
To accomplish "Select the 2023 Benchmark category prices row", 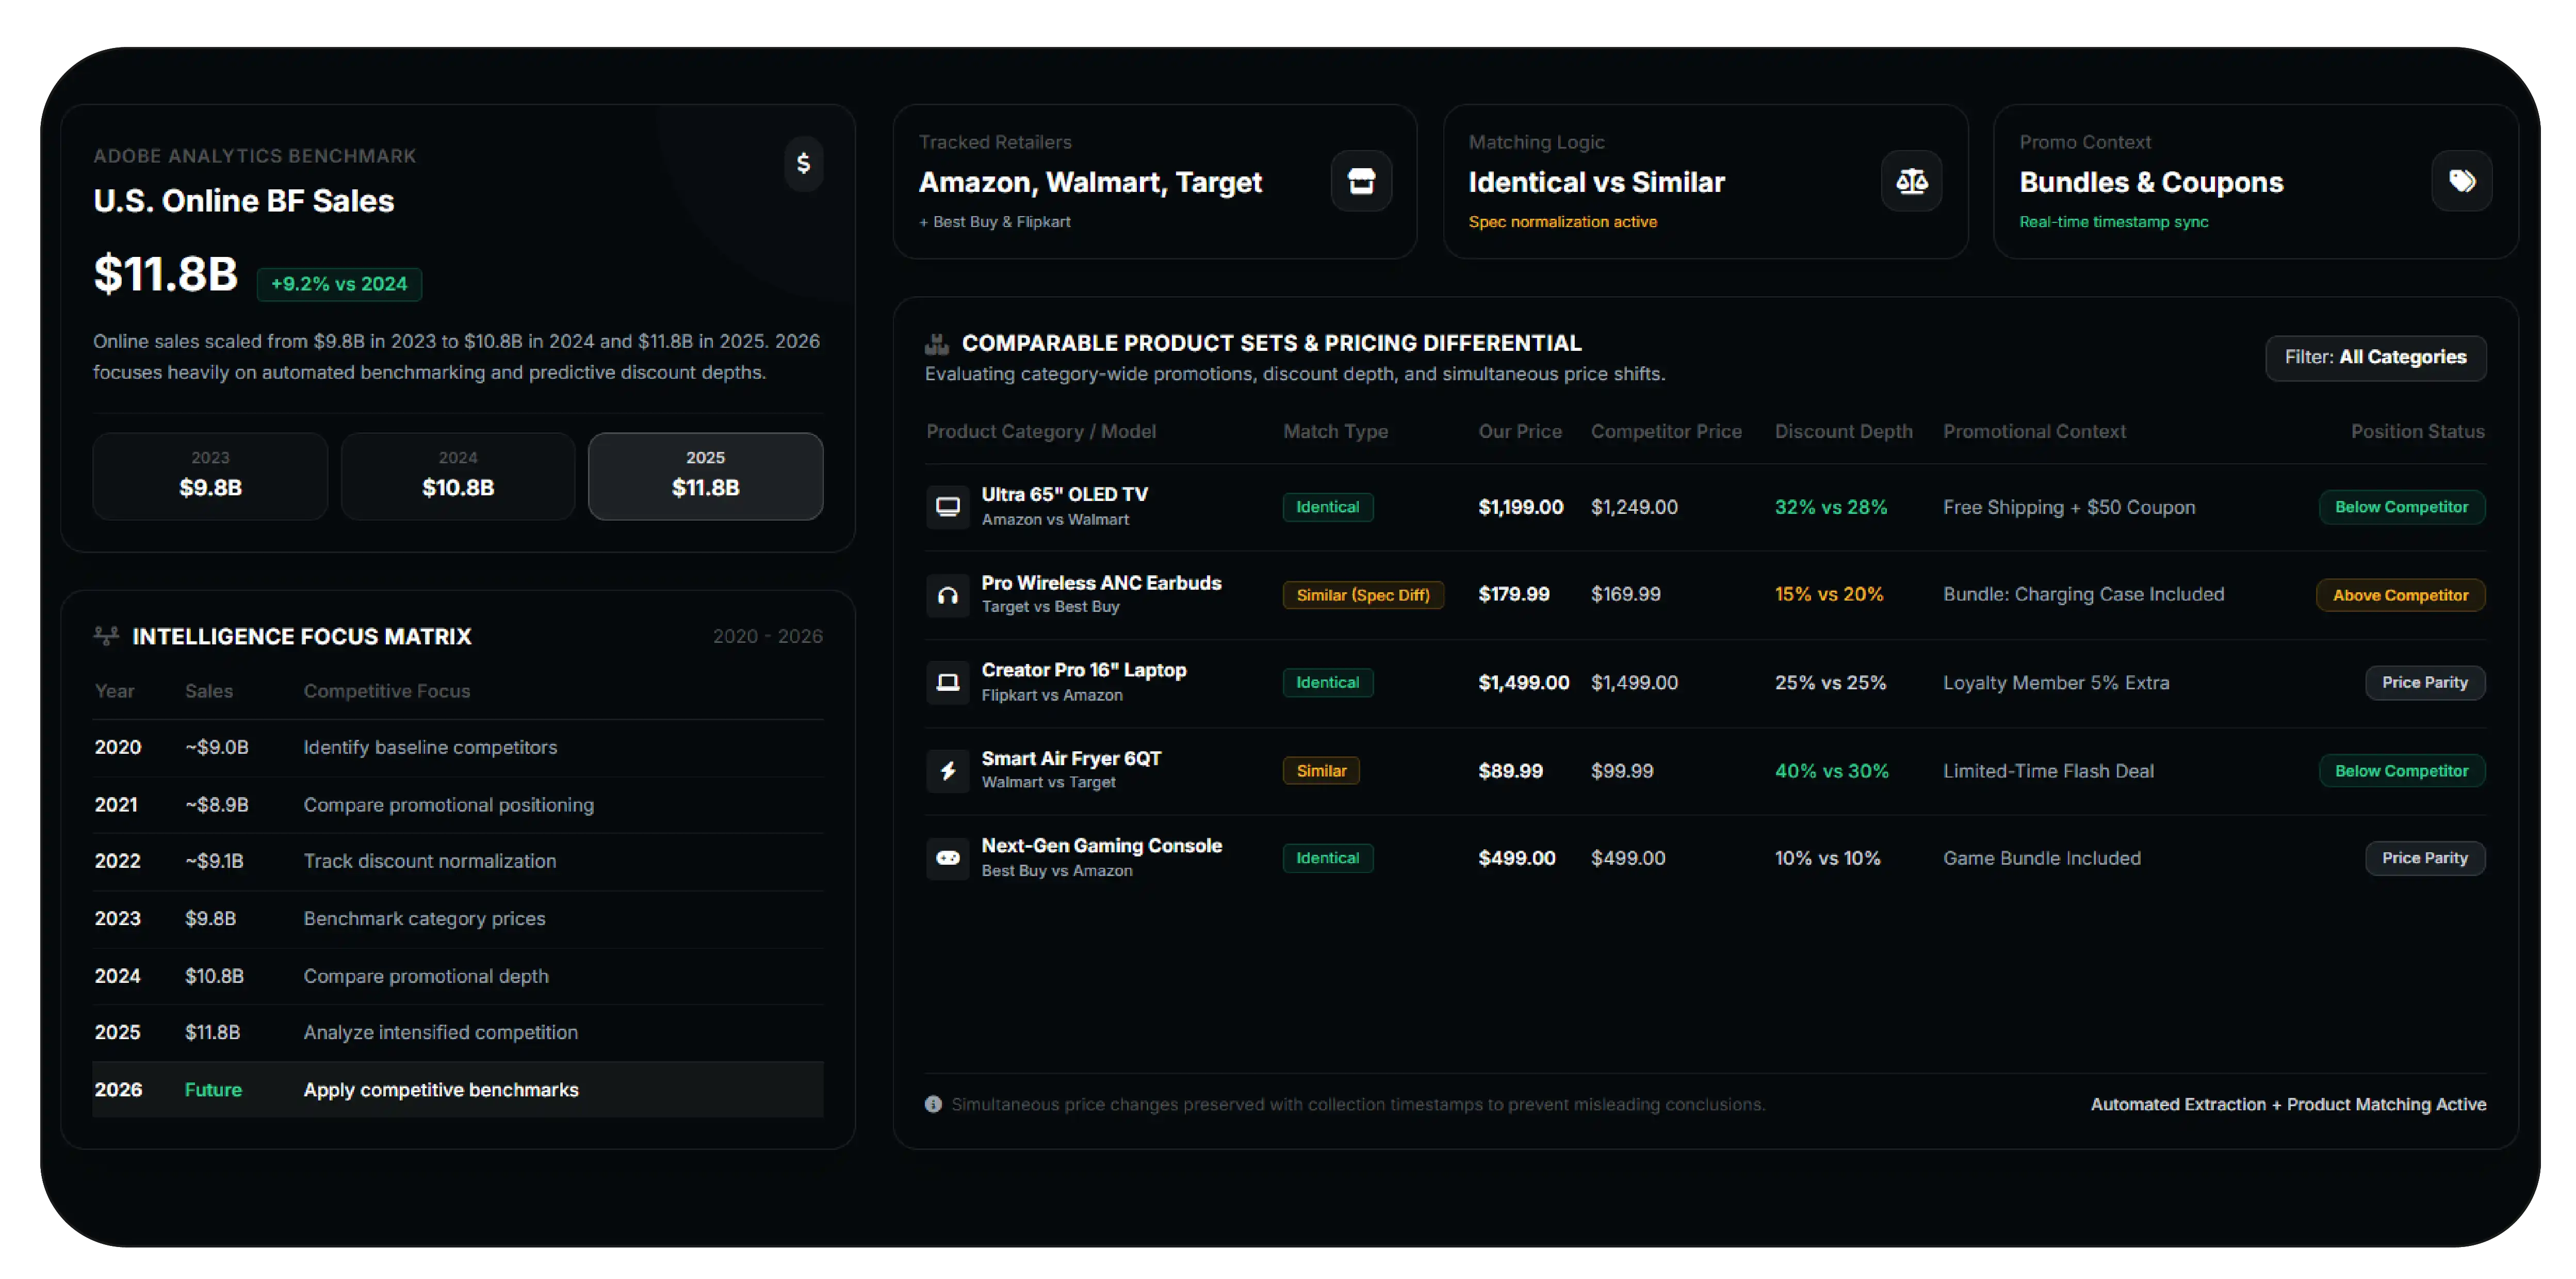I will pyautogui.click(x=458, y=918).
